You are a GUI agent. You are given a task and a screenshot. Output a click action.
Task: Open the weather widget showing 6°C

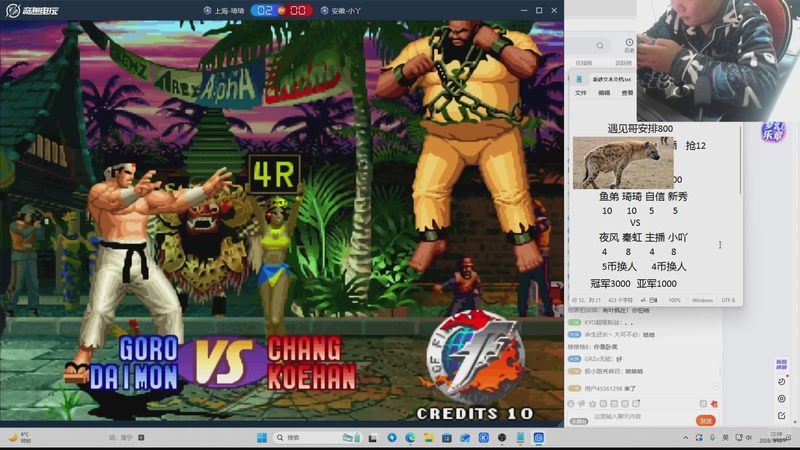click(x=20, y=437)
